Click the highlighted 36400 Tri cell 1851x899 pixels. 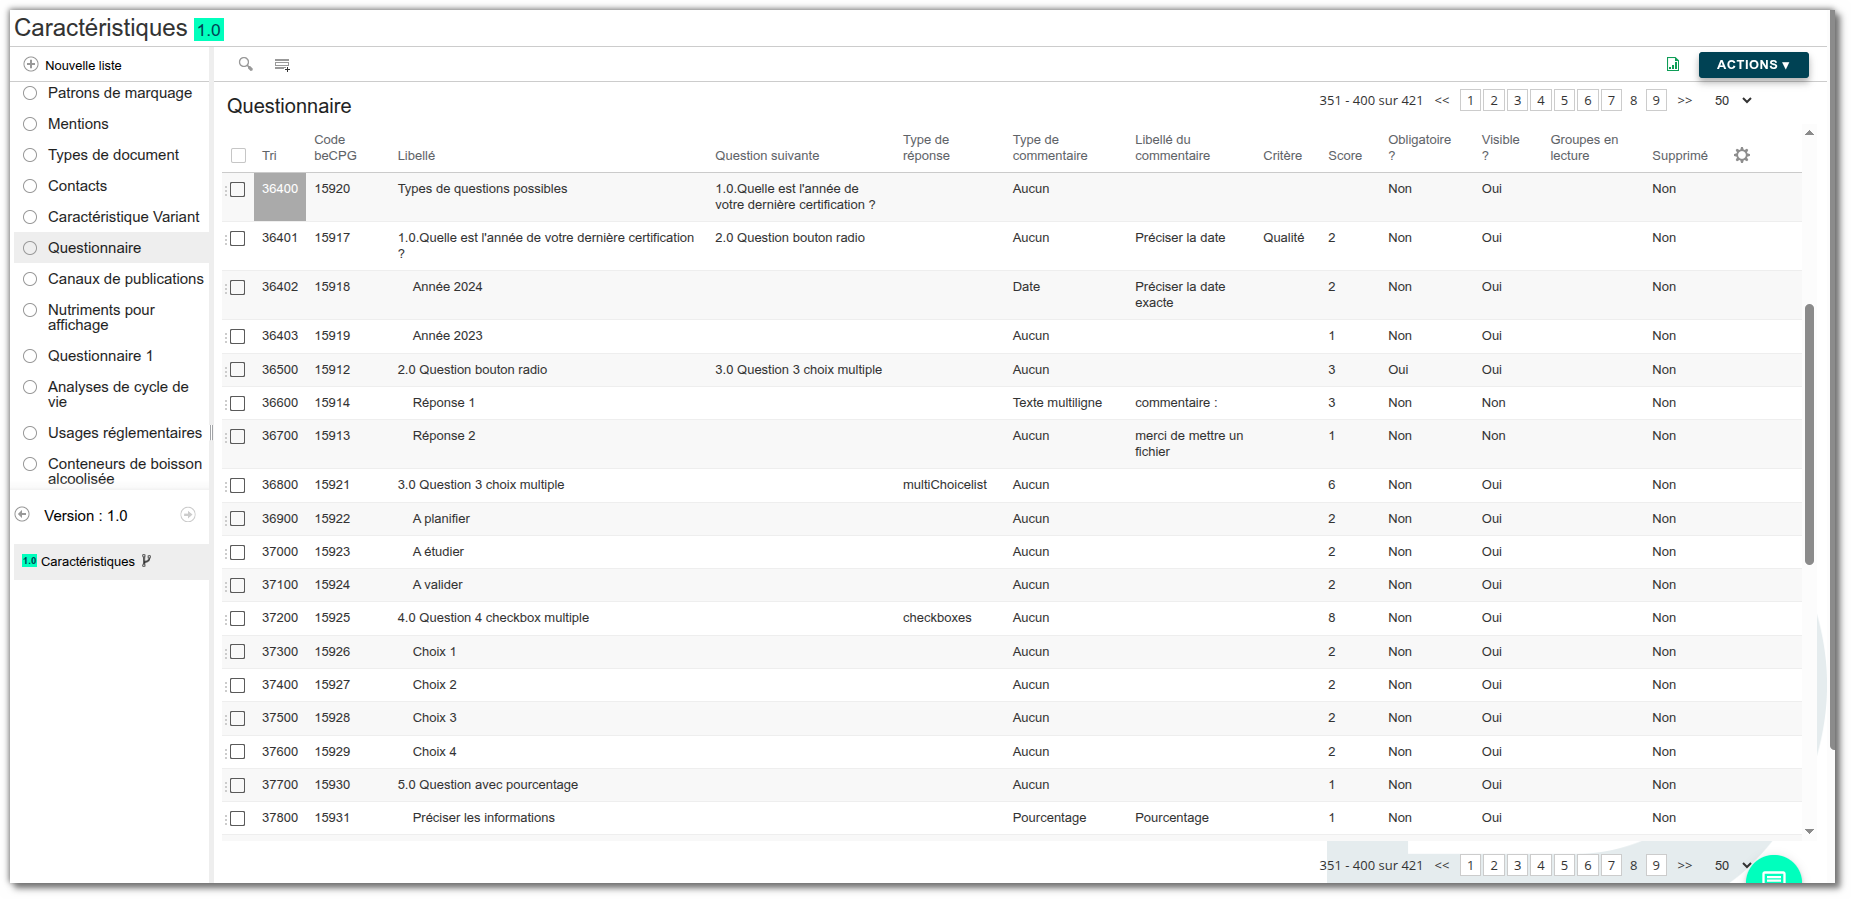[x=280, y=197]
